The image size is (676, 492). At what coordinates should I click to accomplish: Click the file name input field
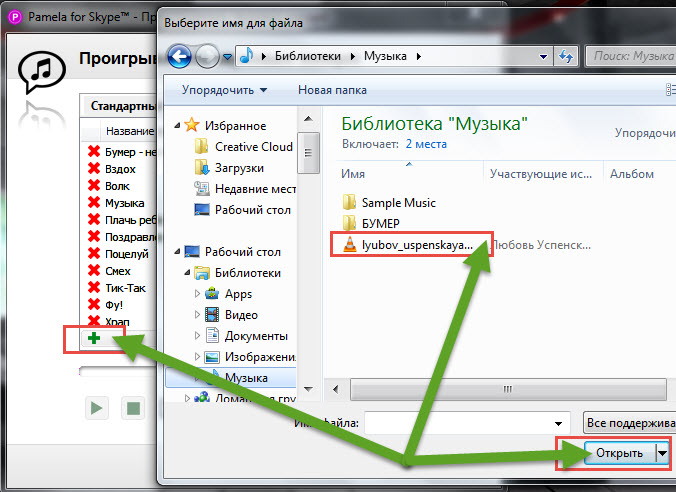(x=467, y=423)
